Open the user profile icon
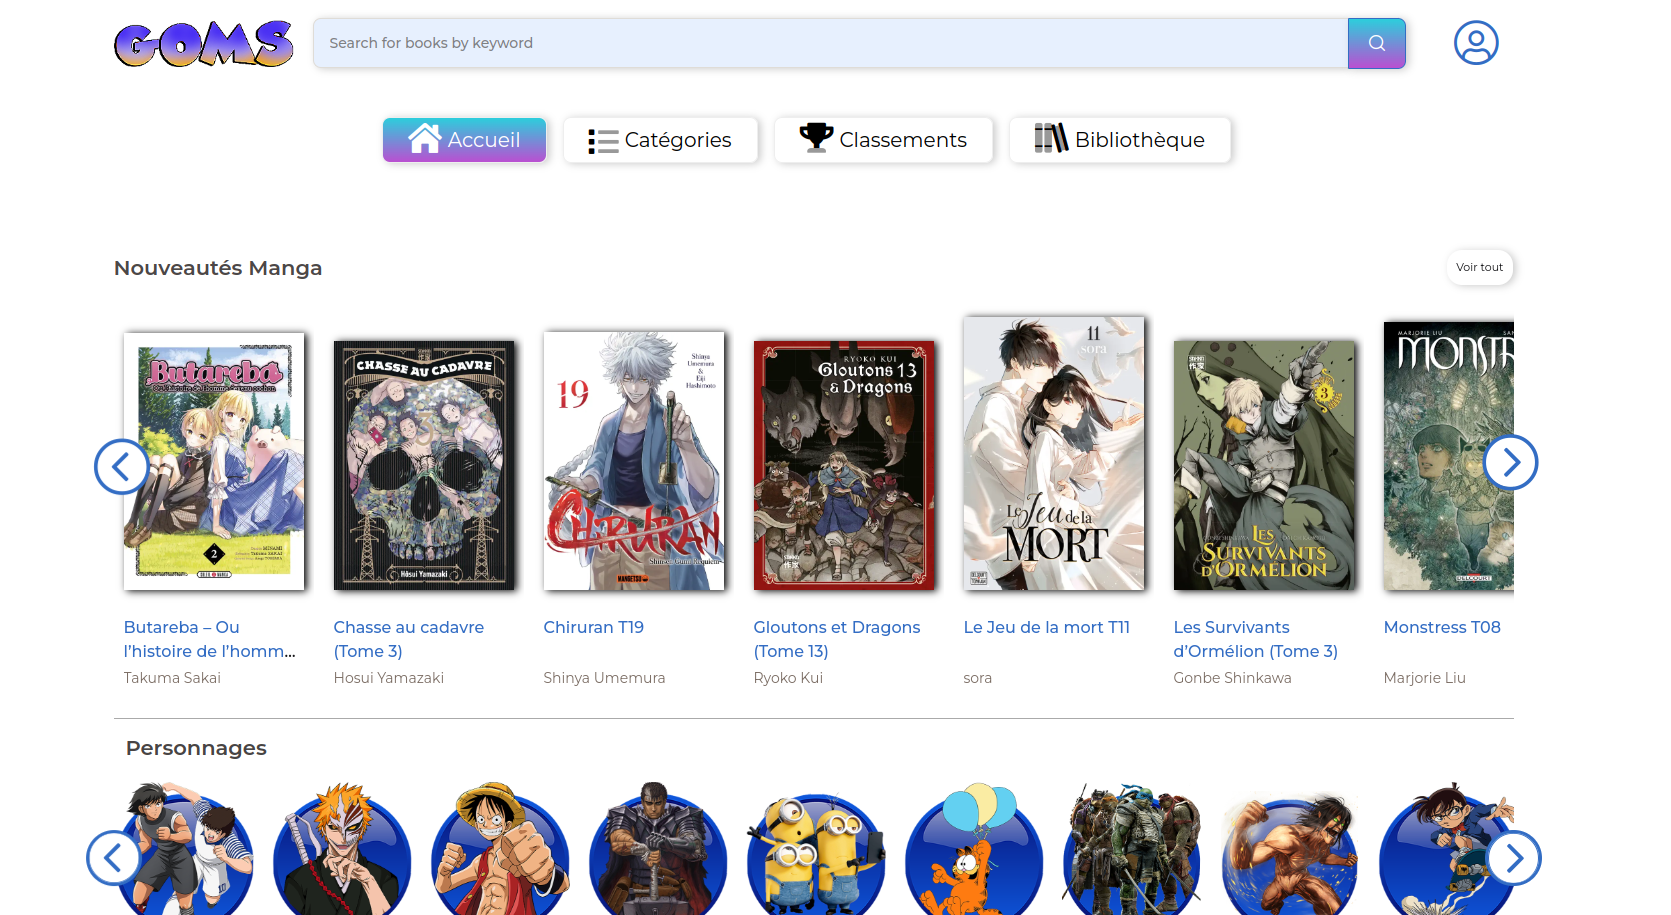The width and height of the screenshot is (1671, 915). [1476, 43]
